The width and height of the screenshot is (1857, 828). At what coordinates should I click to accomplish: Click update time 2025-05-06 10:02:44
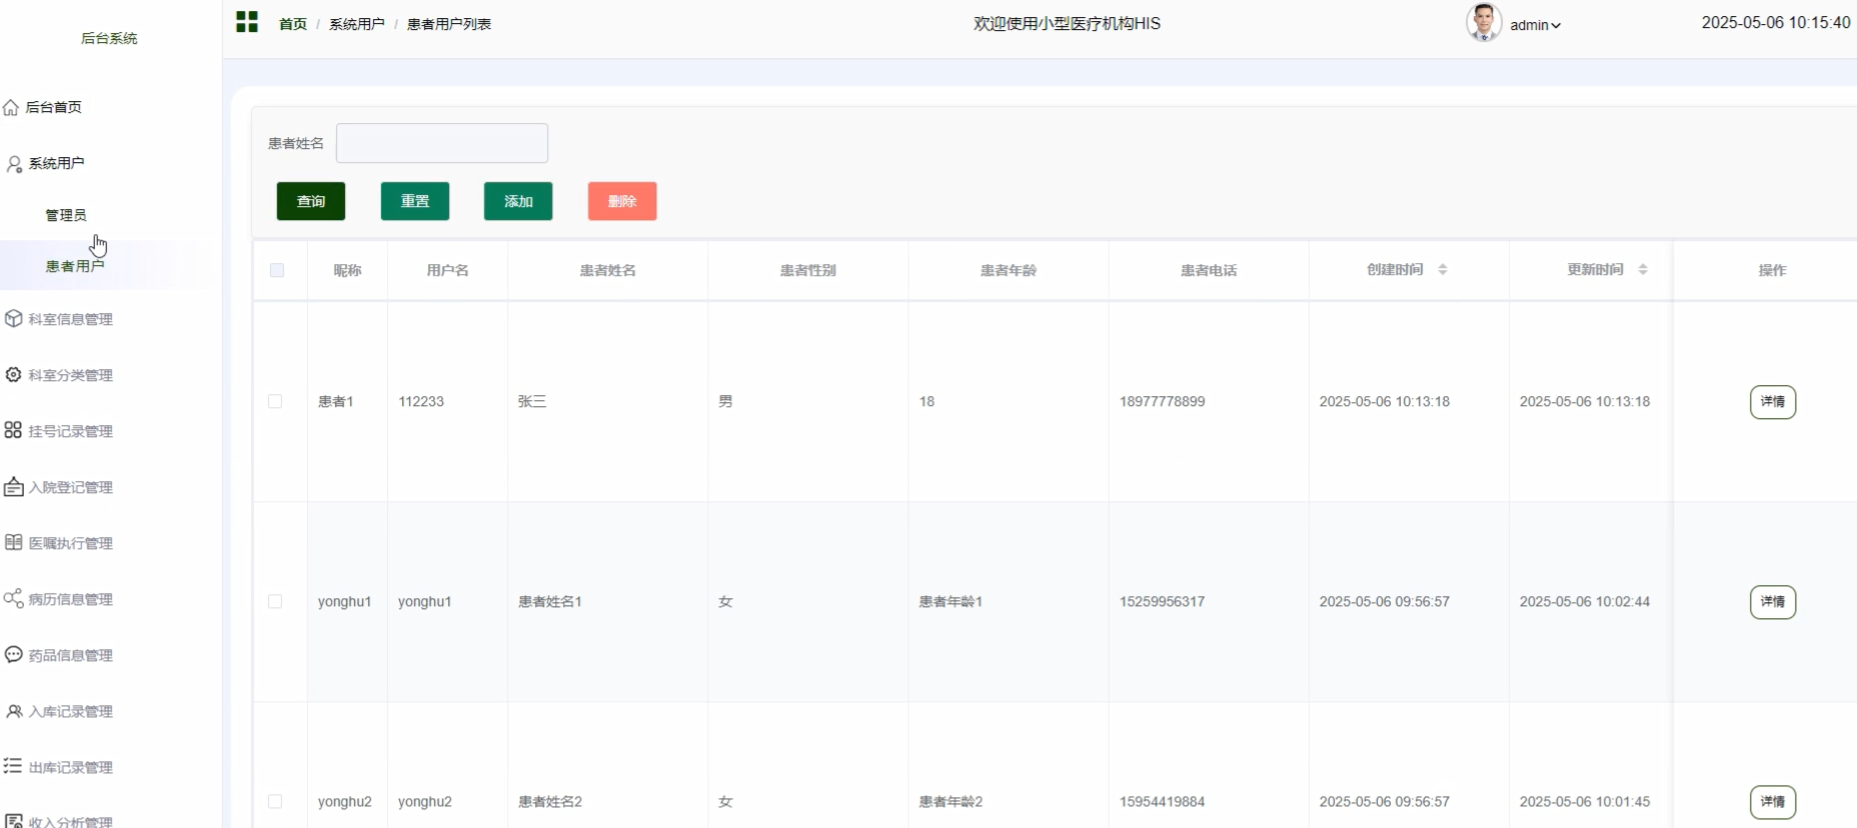1585,601
